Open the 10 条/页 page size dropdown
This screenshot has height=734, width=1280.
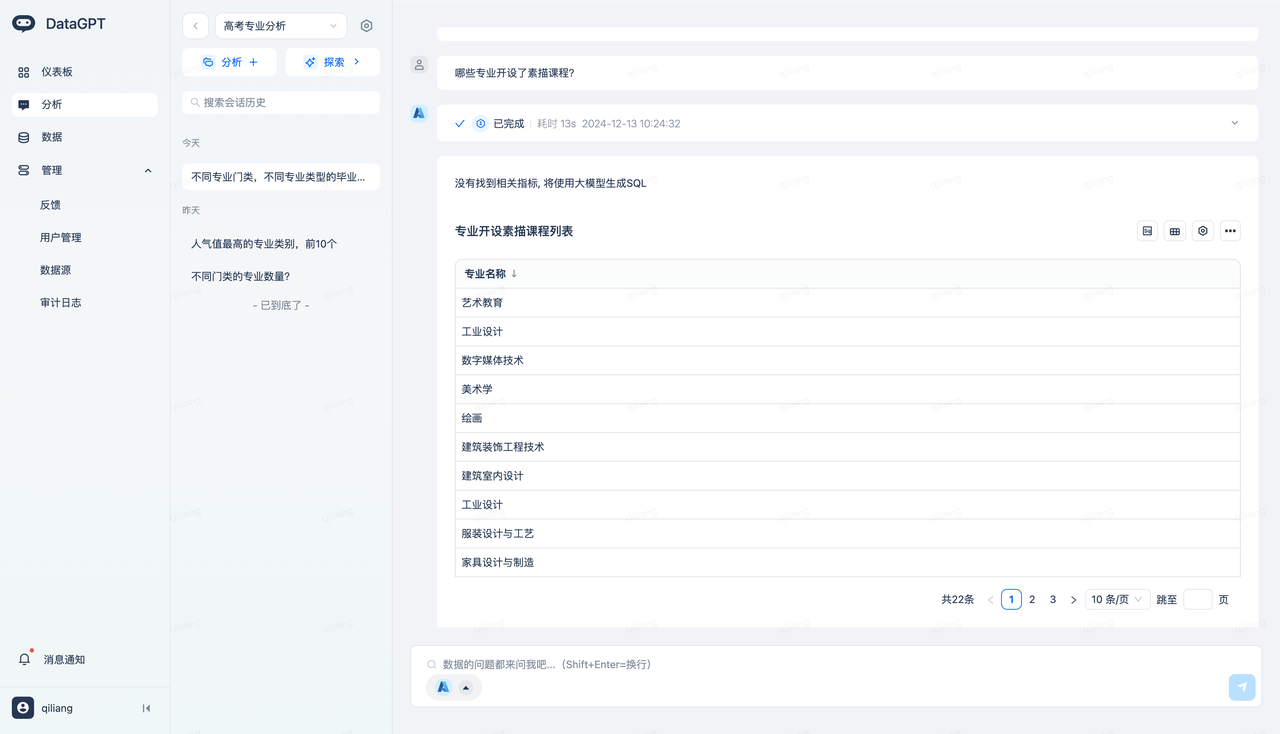click(1116, 600)
